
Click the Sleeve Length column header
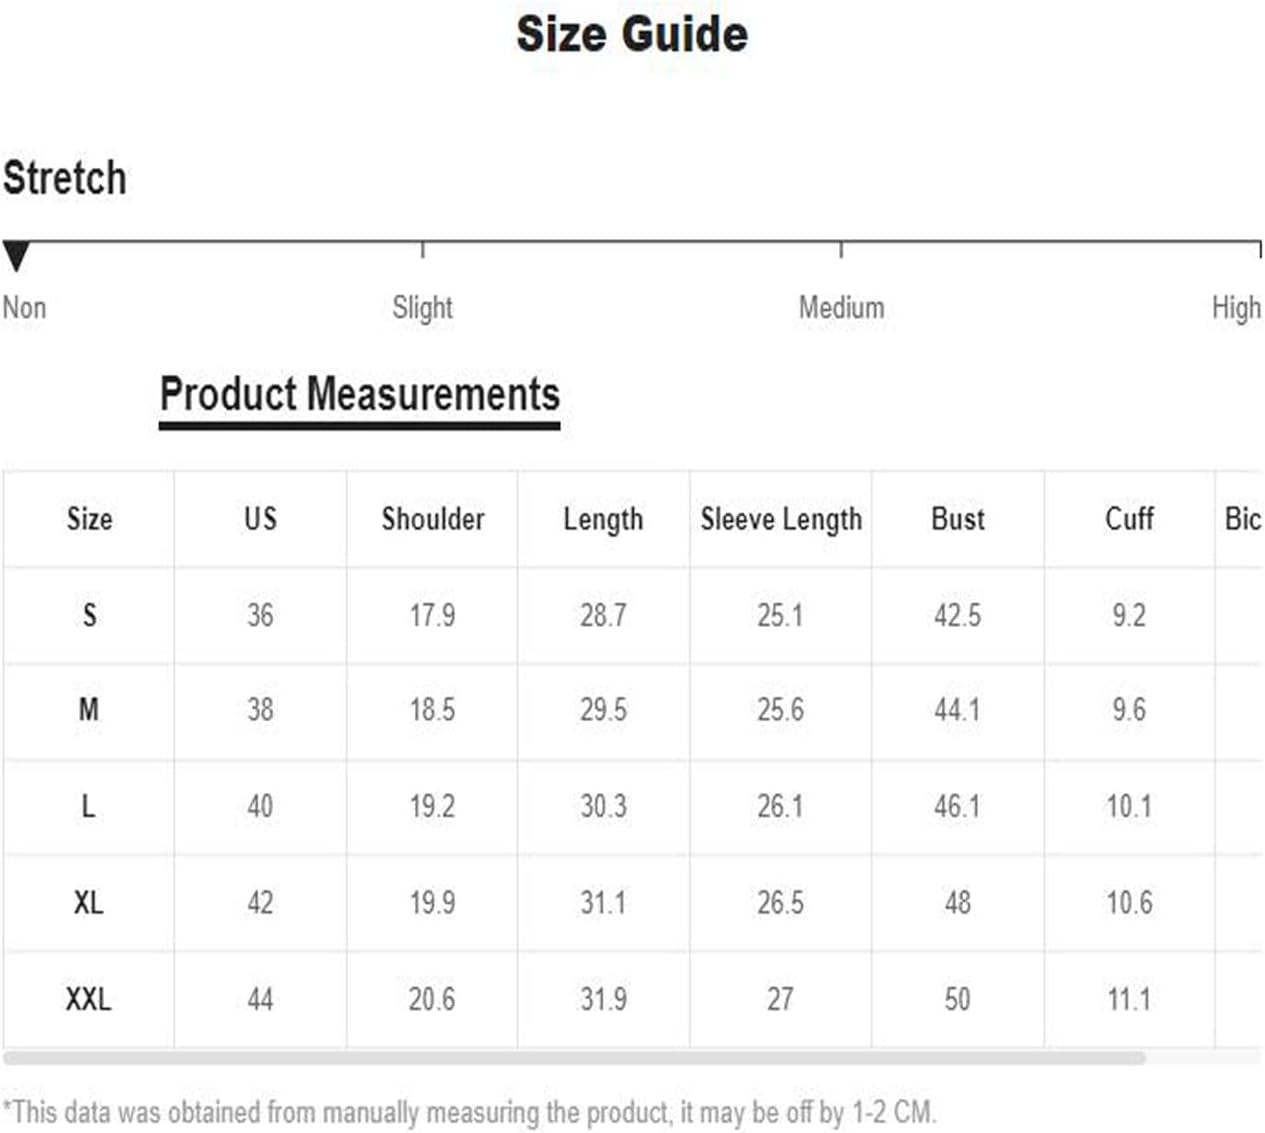pos(781,519)
